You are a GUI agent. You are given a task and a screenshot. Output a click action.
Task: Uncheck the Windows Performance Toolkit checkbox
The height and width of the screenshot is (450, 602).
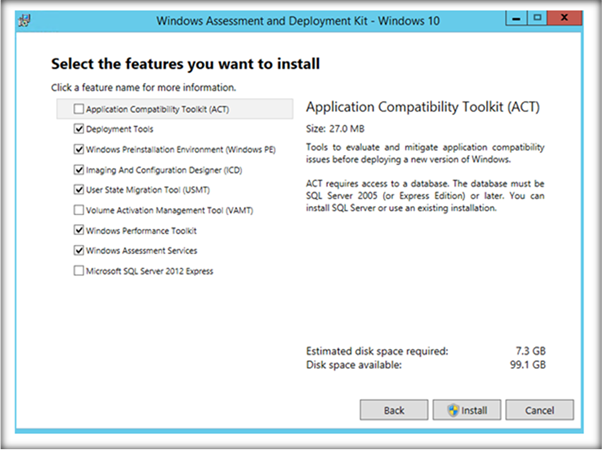point(79,230)
